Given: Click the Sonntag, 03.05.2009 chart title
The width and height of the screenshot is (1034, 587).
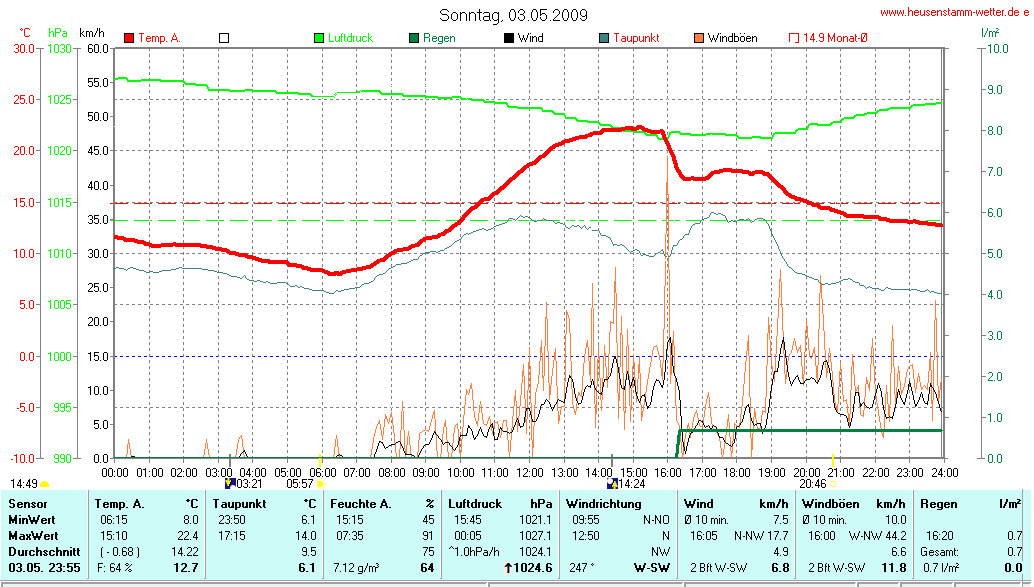Looking at the screenshot, I should pos(514,15).
